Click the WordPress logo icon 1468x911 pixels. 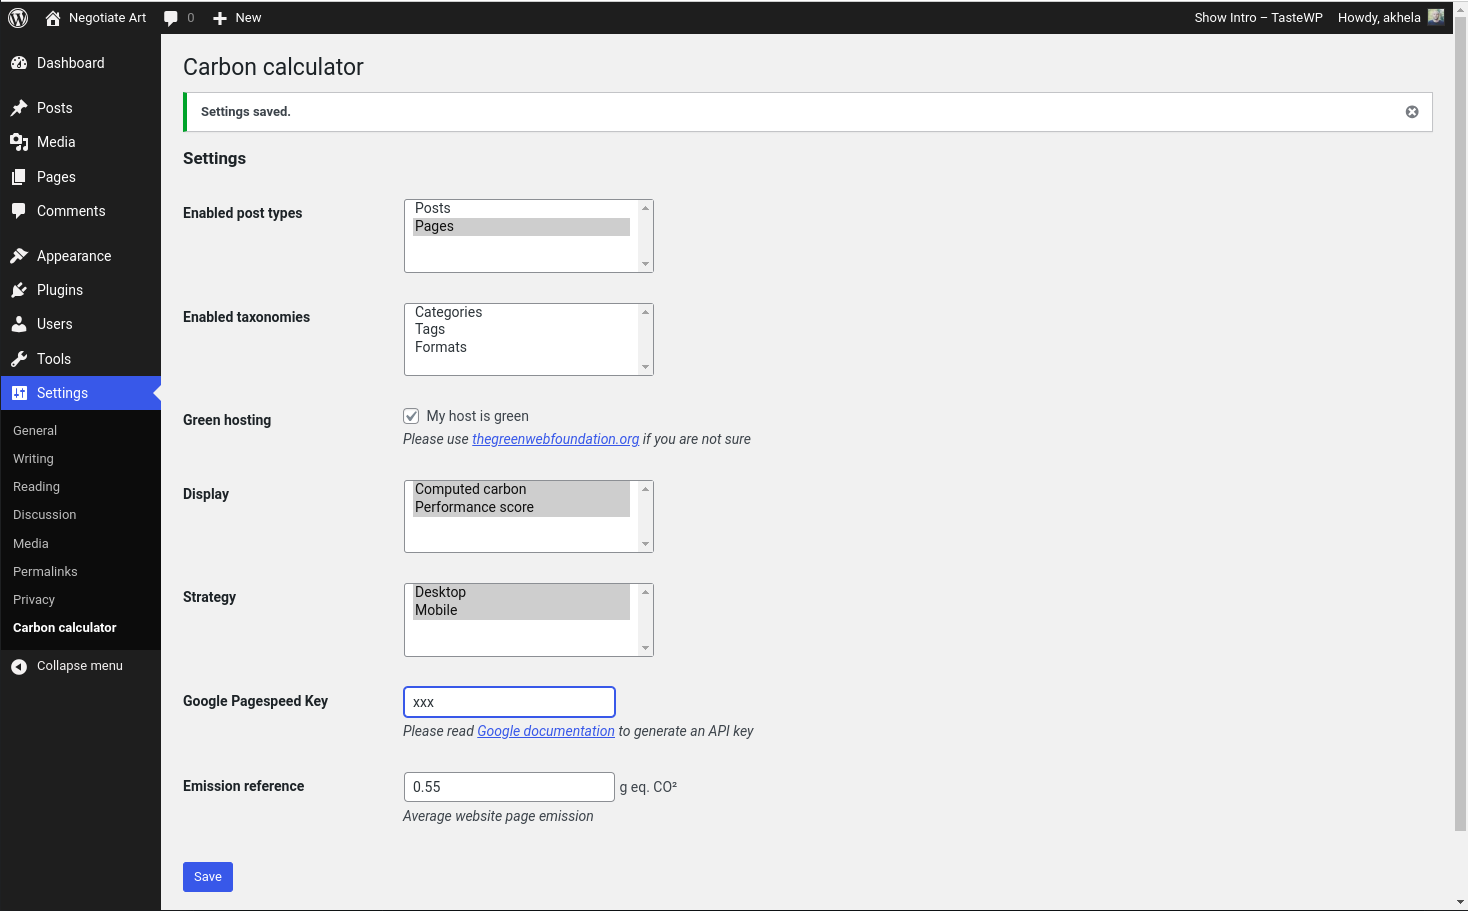[x=18, y=18]
